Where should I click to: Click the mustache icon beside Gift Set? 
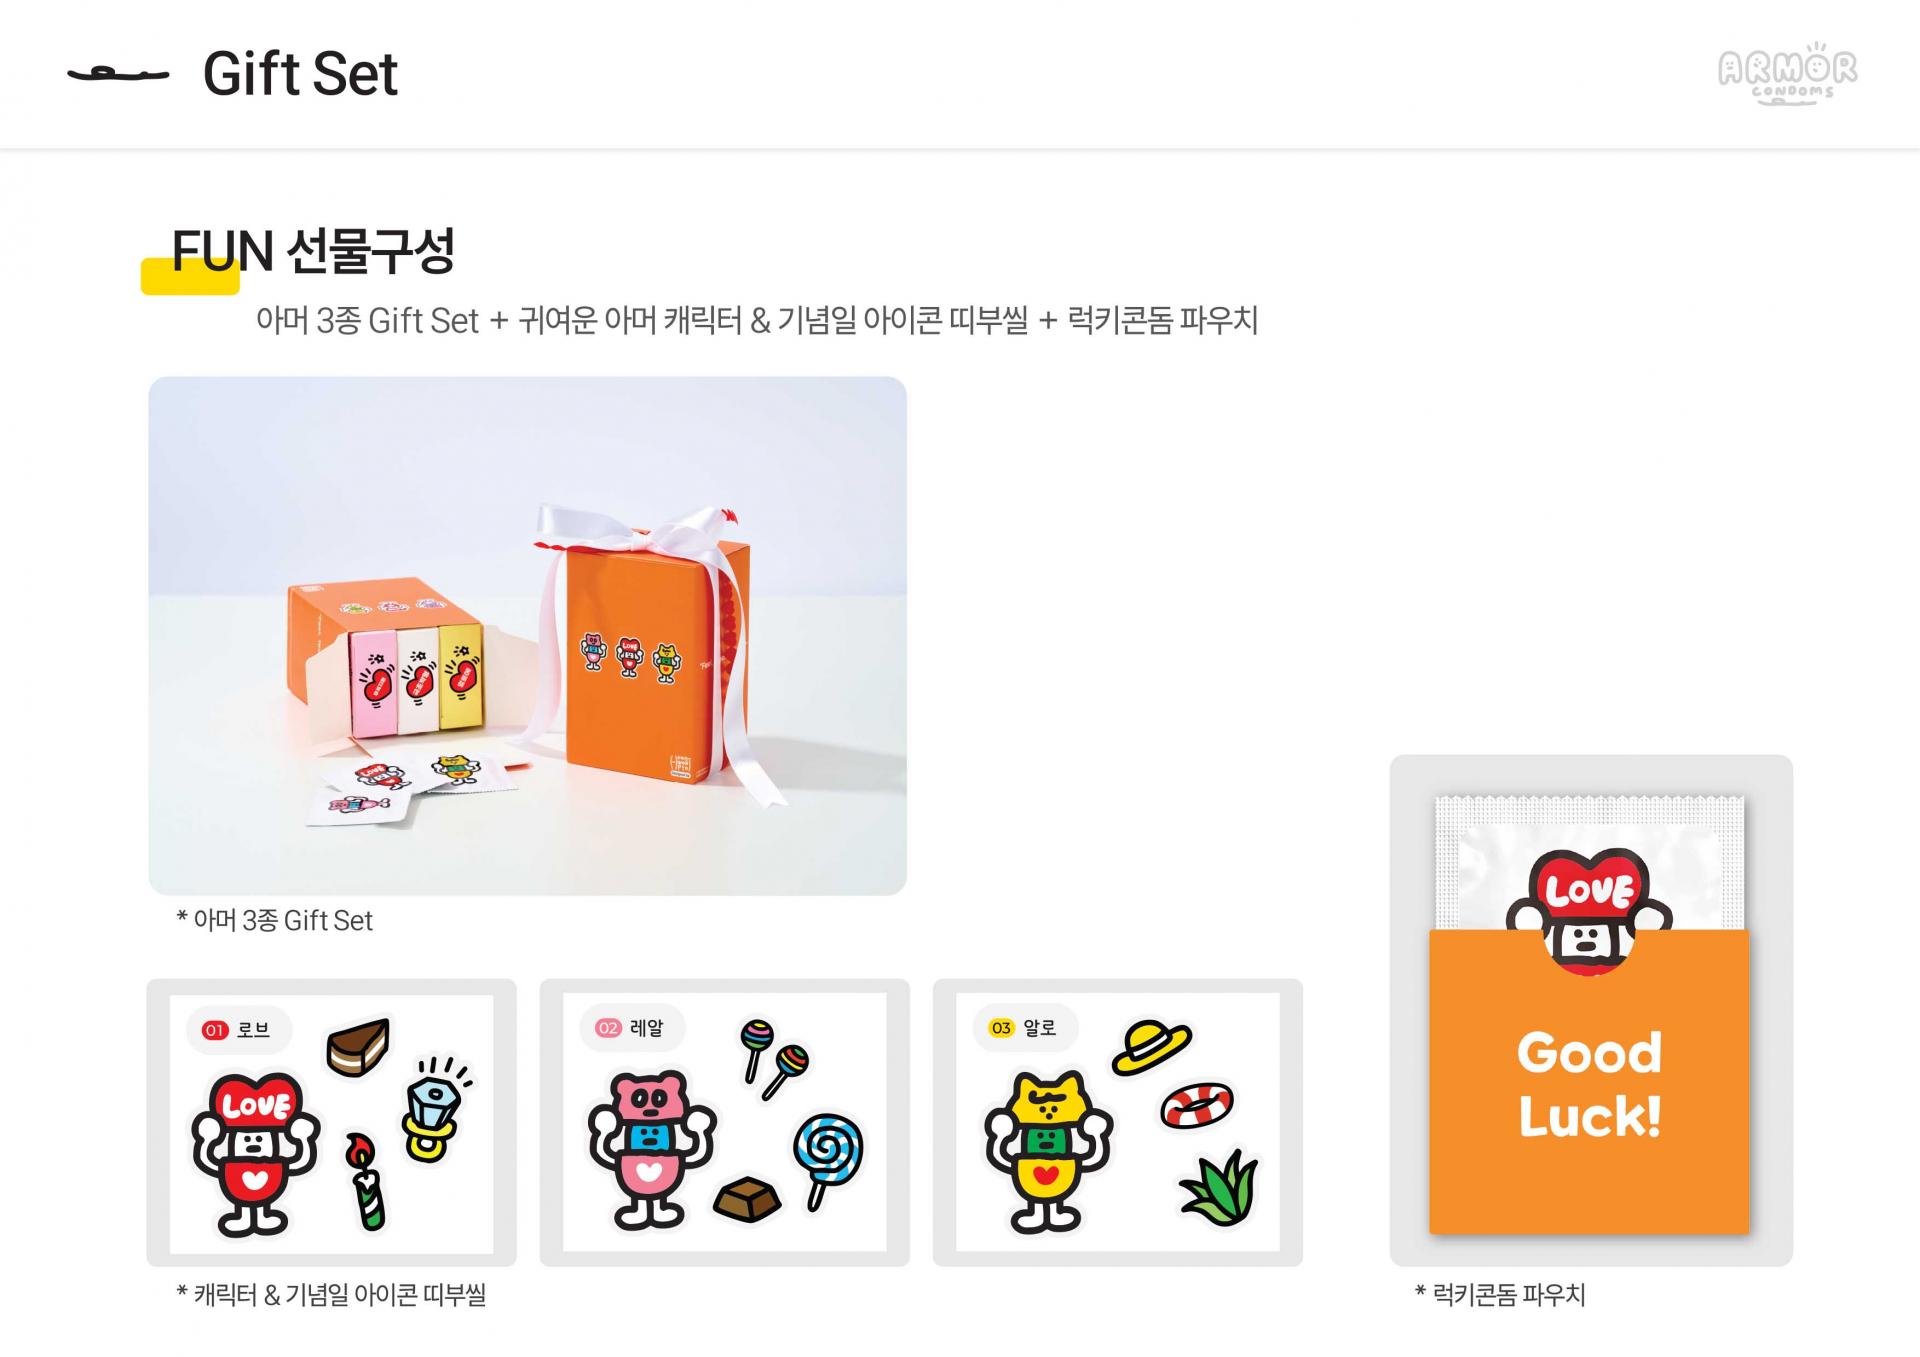(118, 74)
